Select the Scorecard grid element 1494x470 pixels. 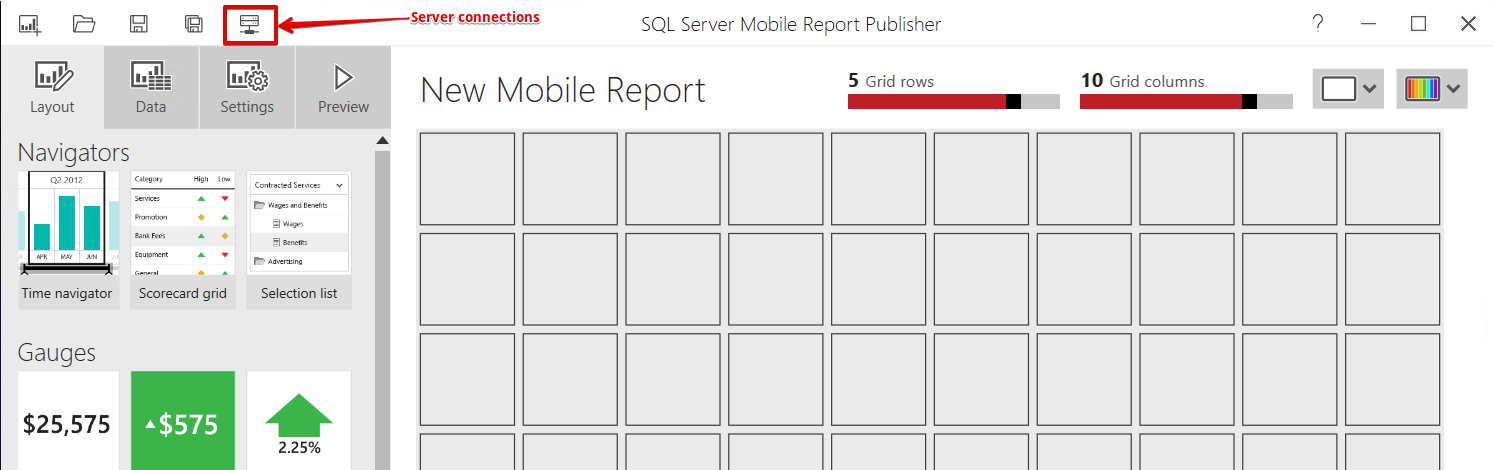coord(183,239)
